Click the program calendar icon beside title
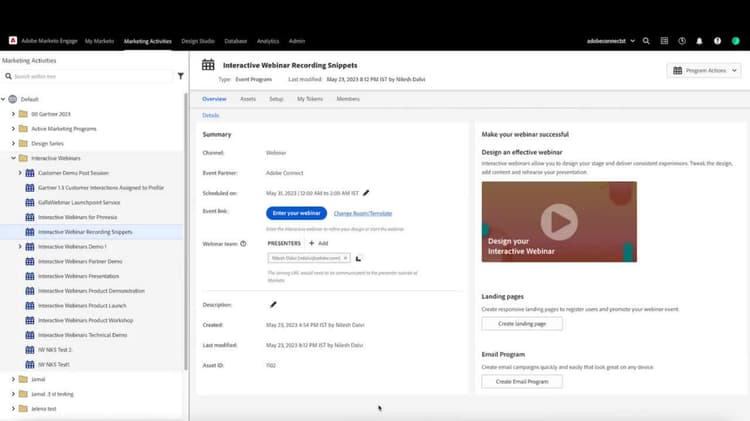Image resolution: width=750 pixels, height=421 pixels. (208, 65)
